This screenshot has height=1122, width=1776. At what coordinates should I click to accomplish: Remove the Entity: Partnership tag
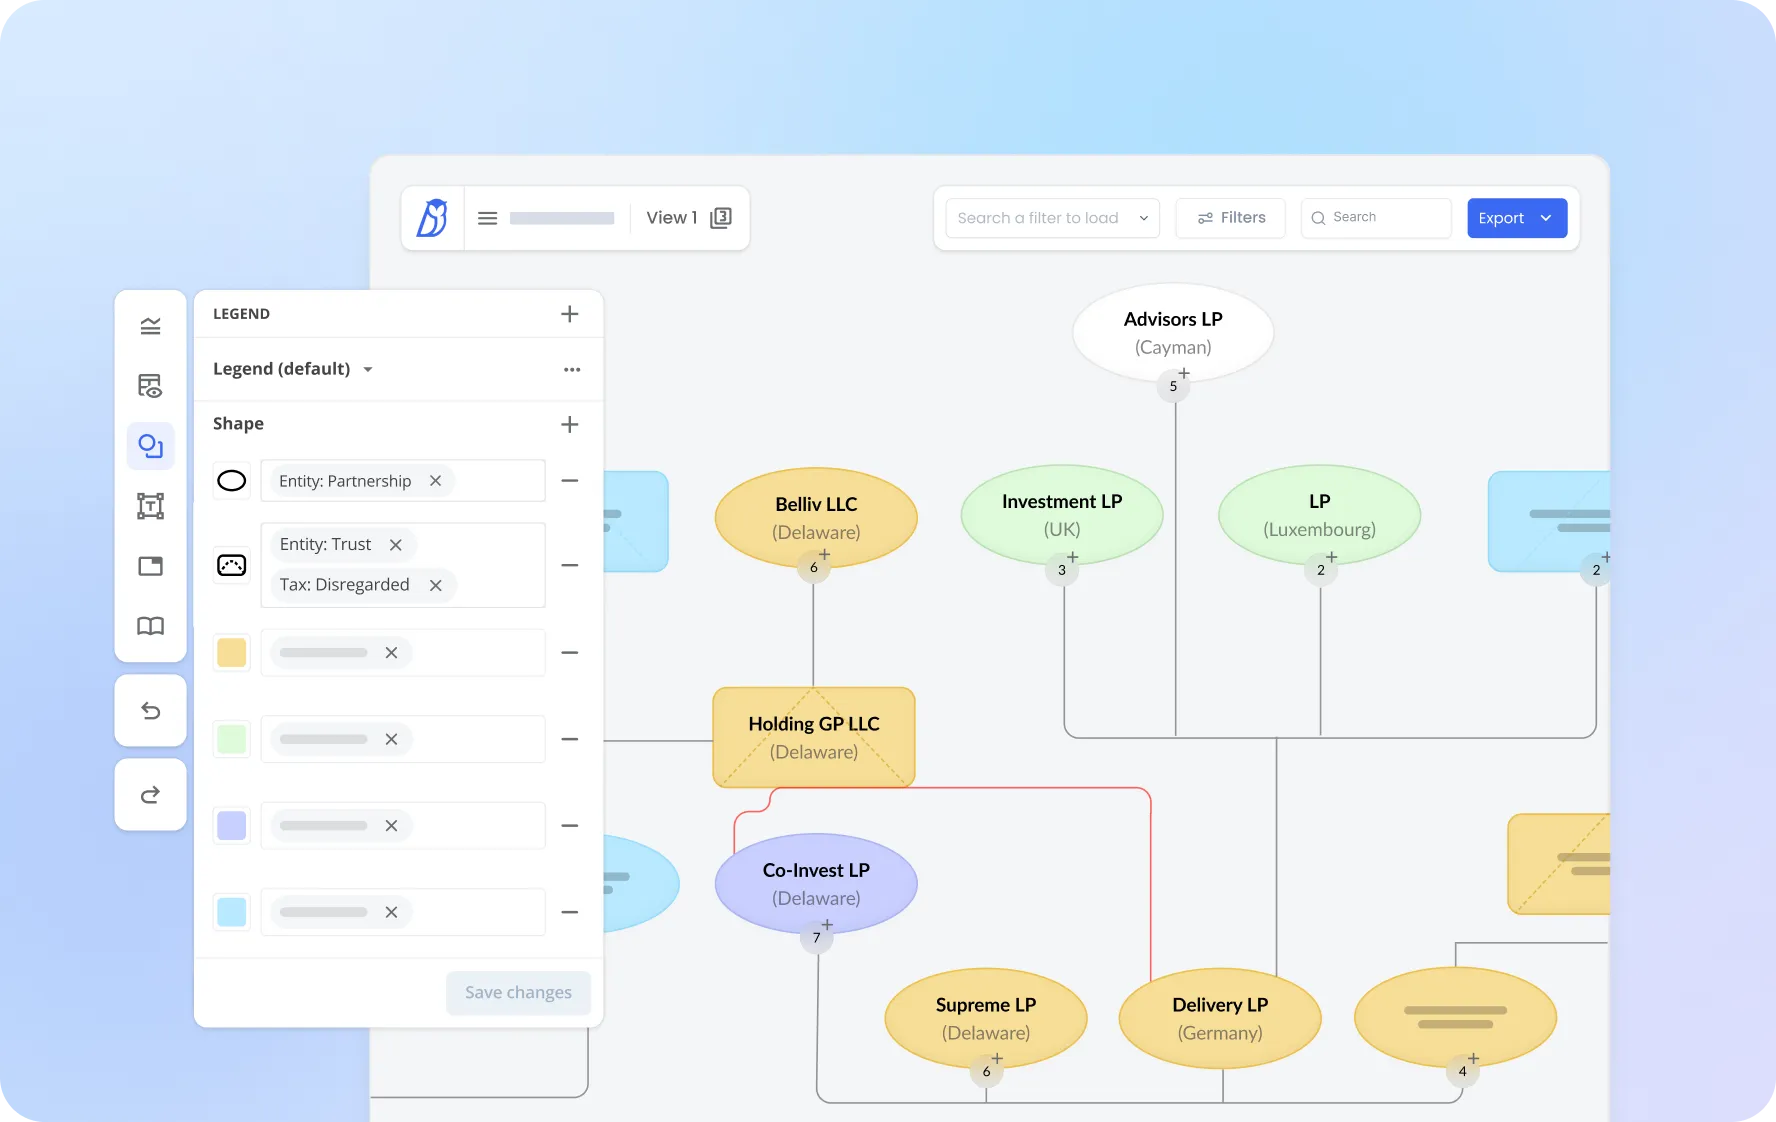[436, 481]
